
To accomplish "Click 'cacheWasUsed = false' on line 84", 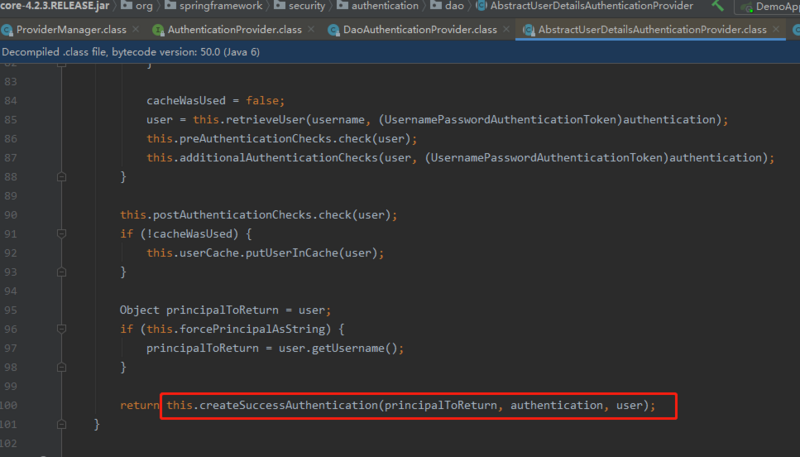I will [213, 100].
